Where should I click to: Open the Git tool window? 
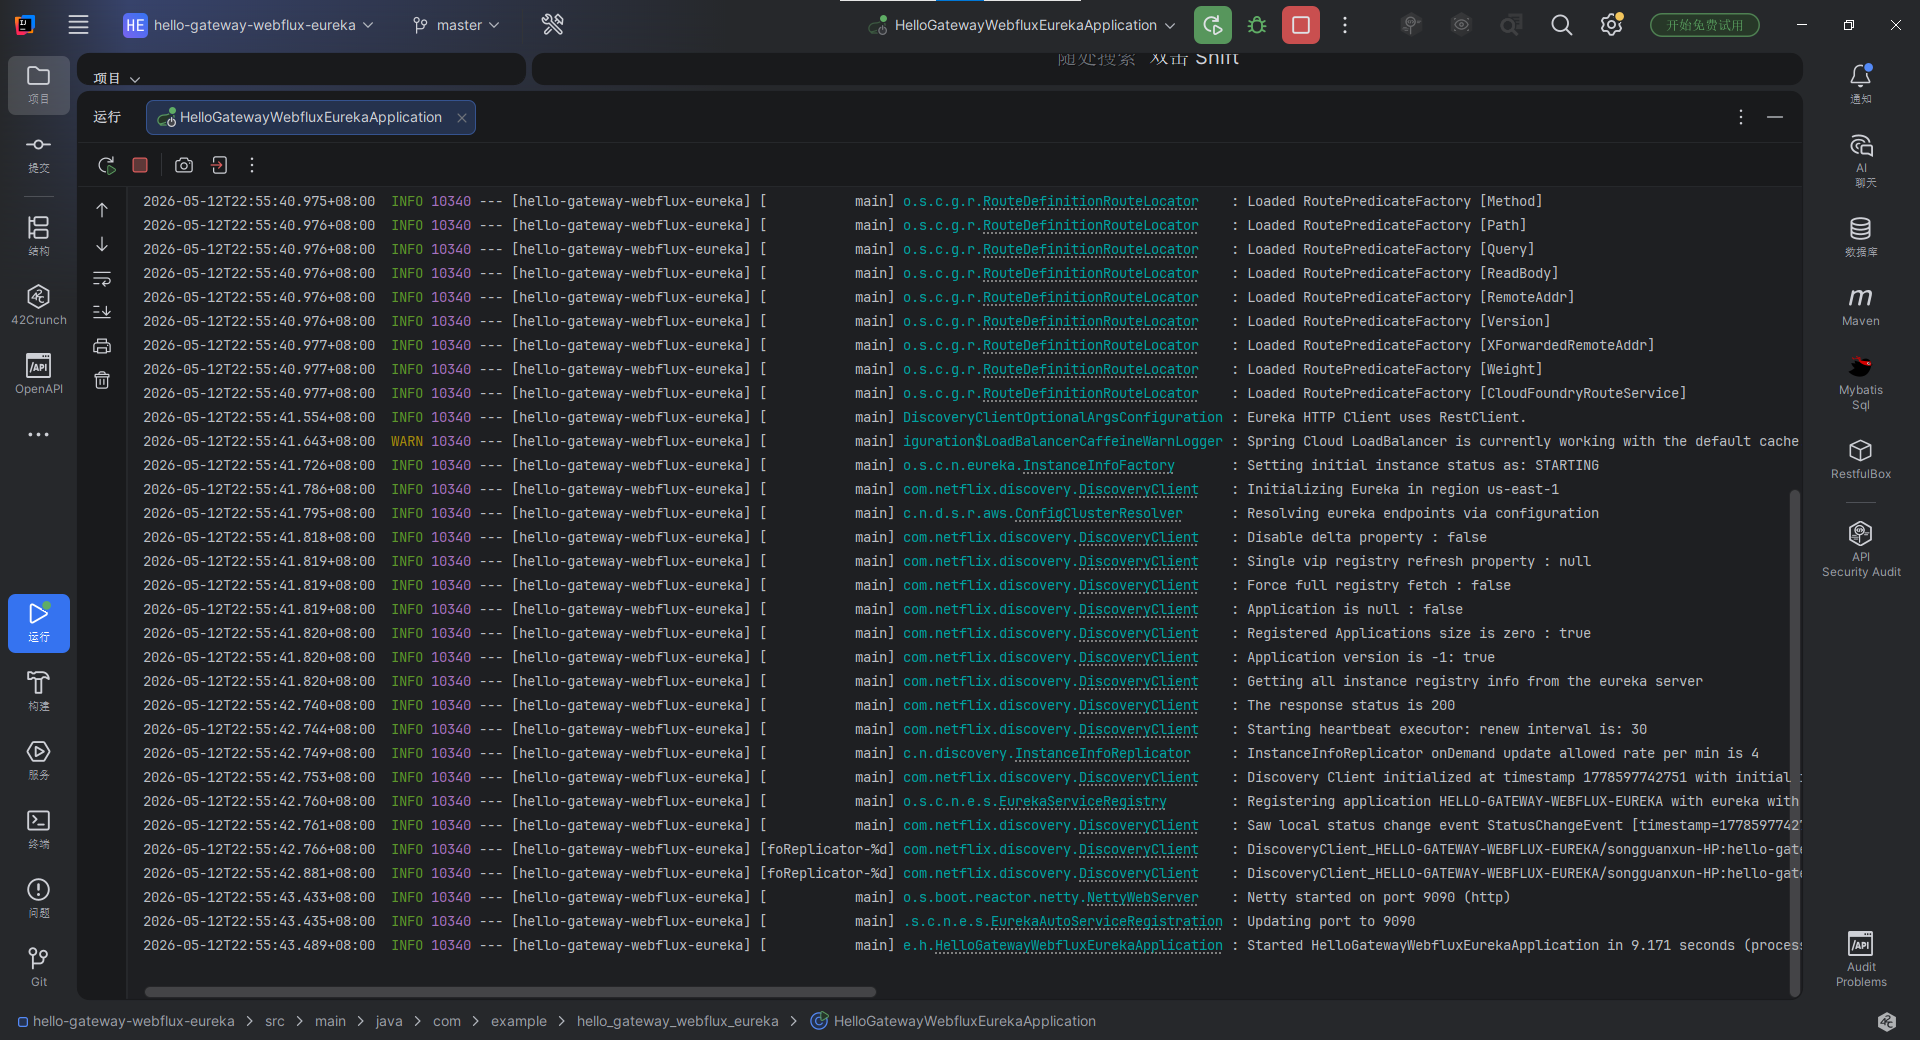tap(38, 967)
